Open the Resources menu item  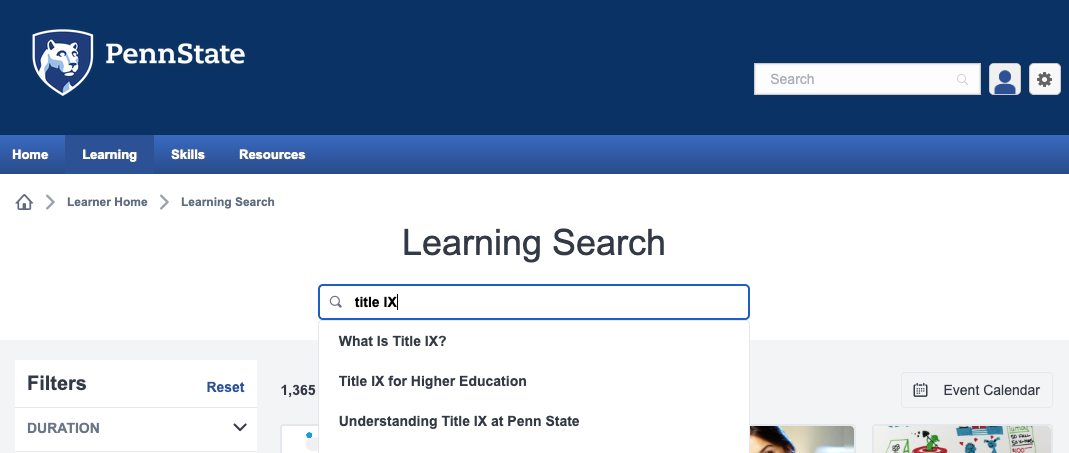click(x=272, y=154)
